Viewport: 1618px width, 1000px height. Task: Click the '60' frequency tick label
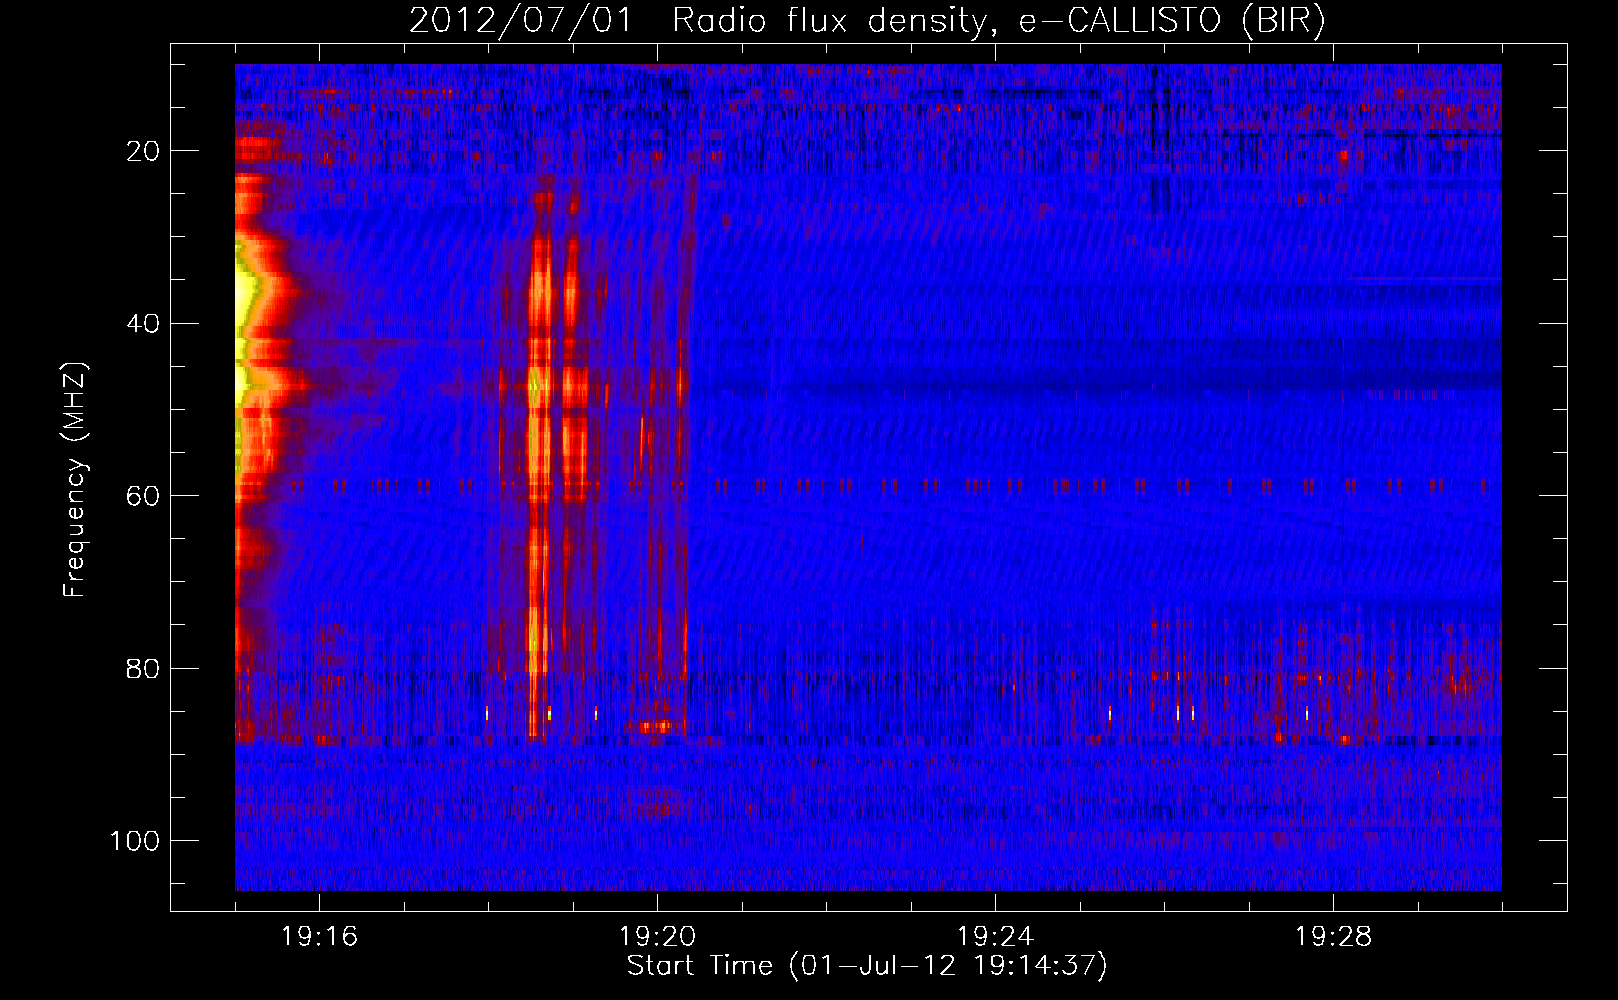144,496
